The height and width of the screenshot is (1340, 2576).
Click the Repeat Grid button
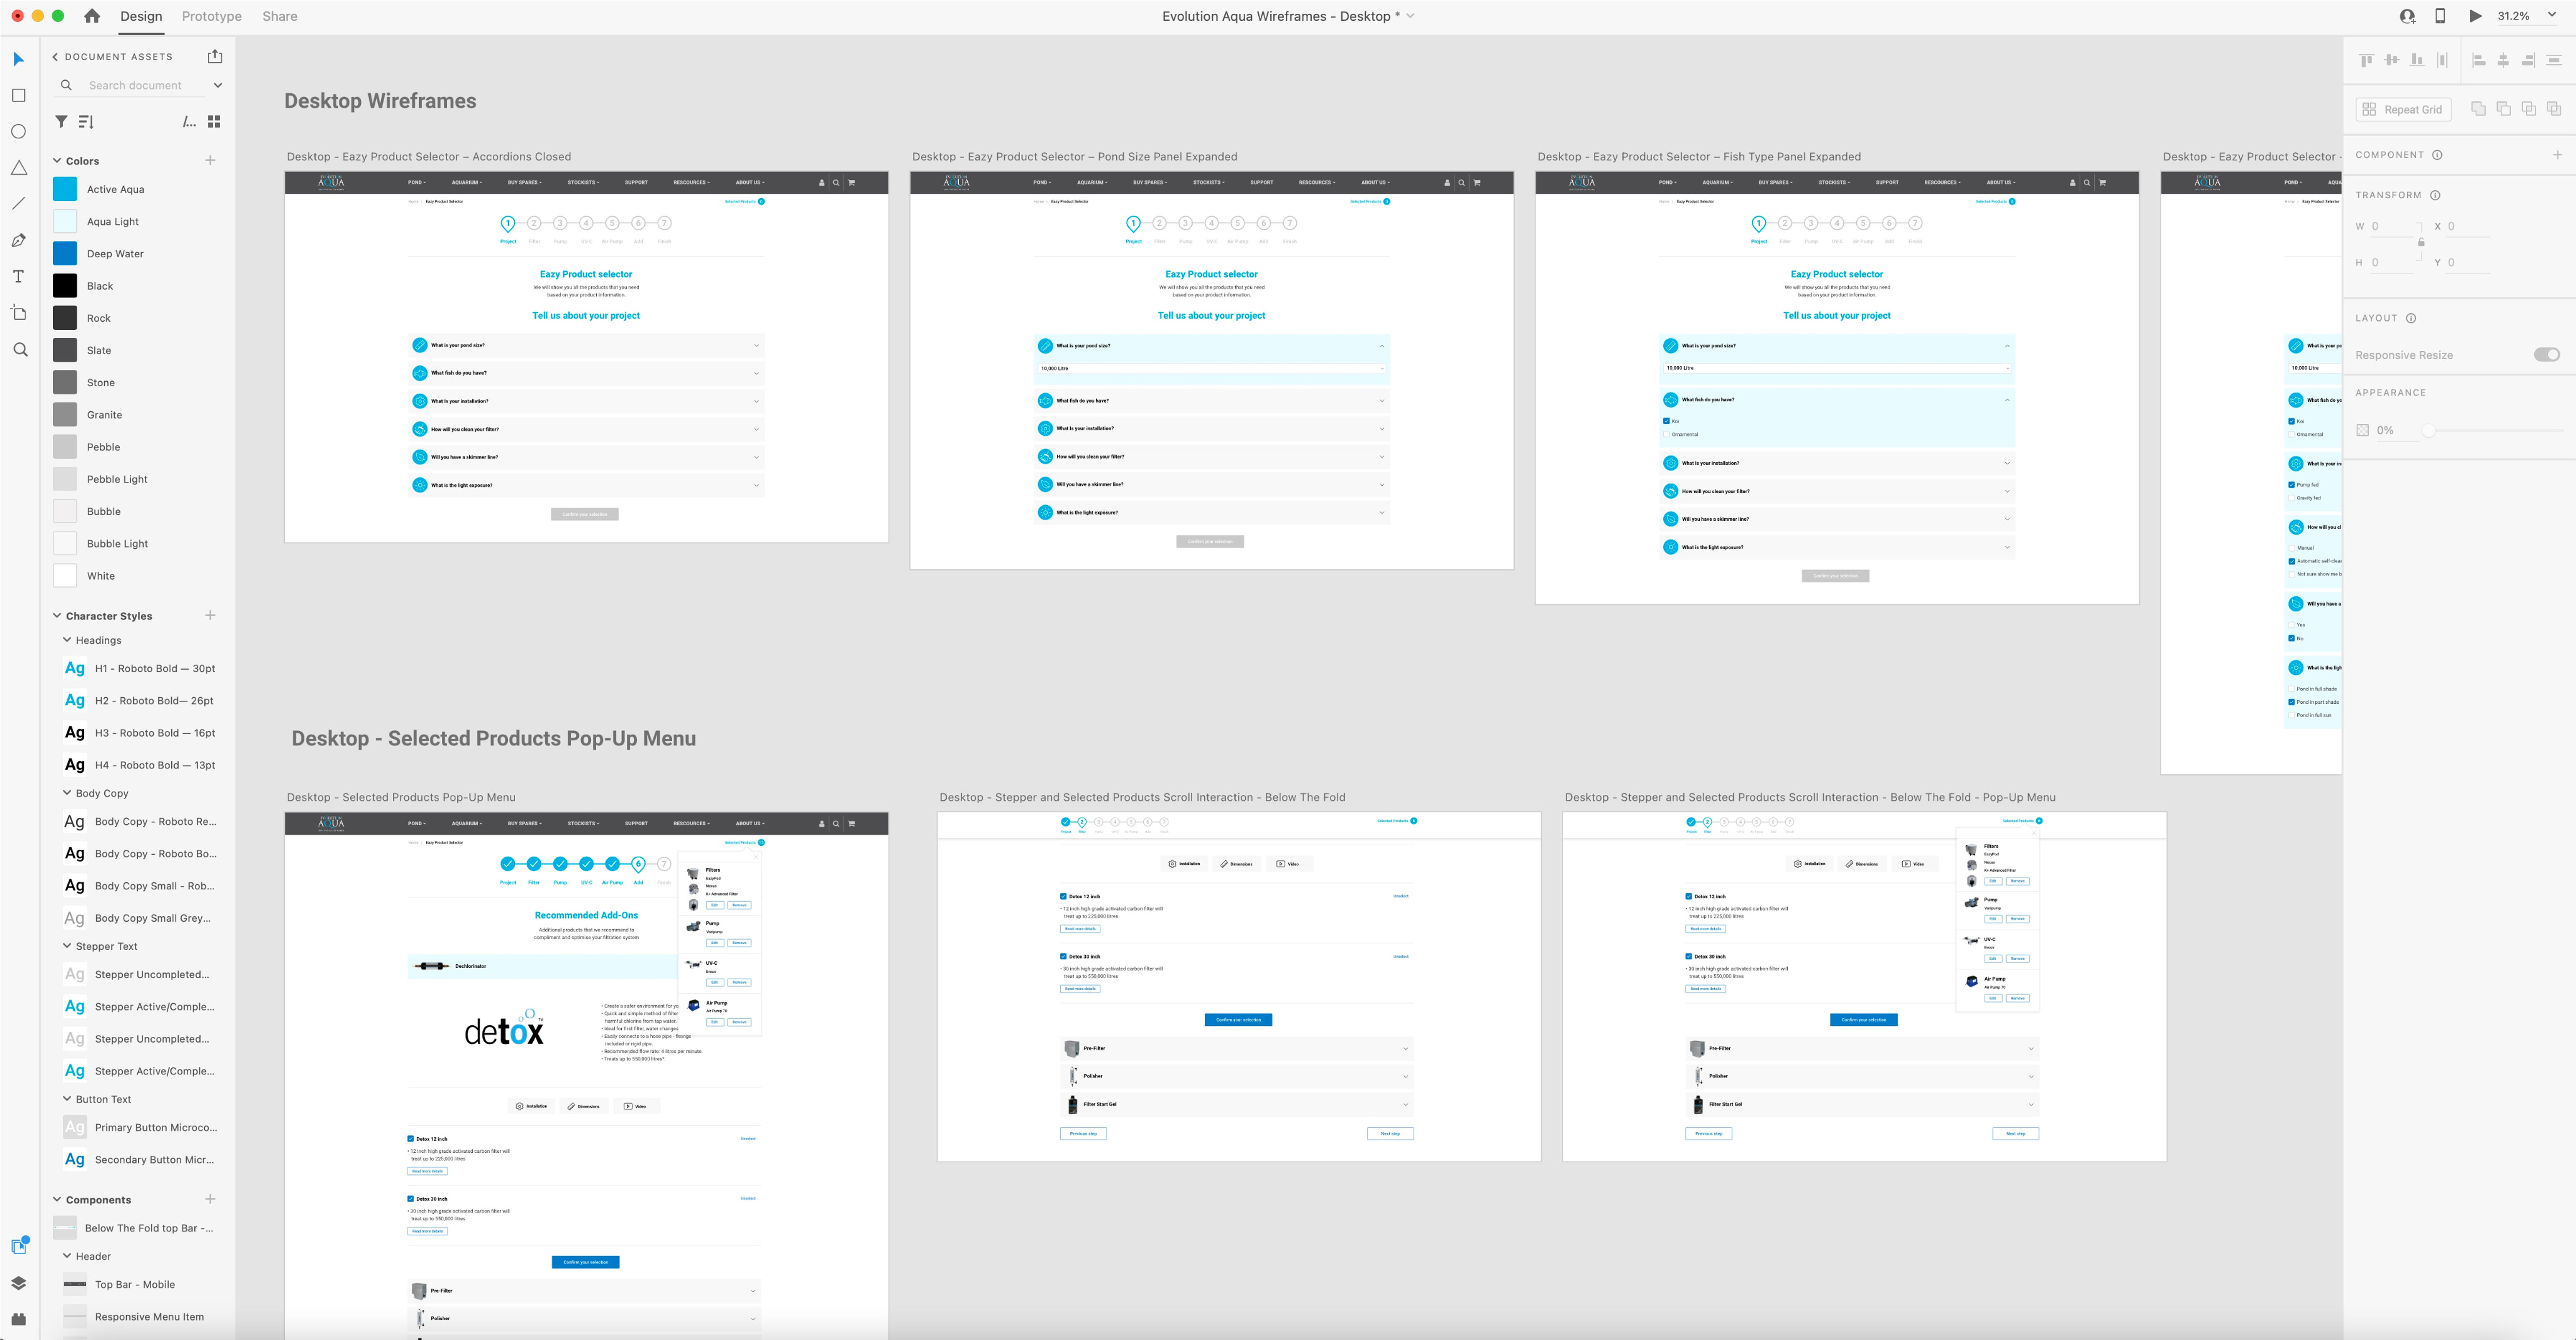coord(2403,109)
